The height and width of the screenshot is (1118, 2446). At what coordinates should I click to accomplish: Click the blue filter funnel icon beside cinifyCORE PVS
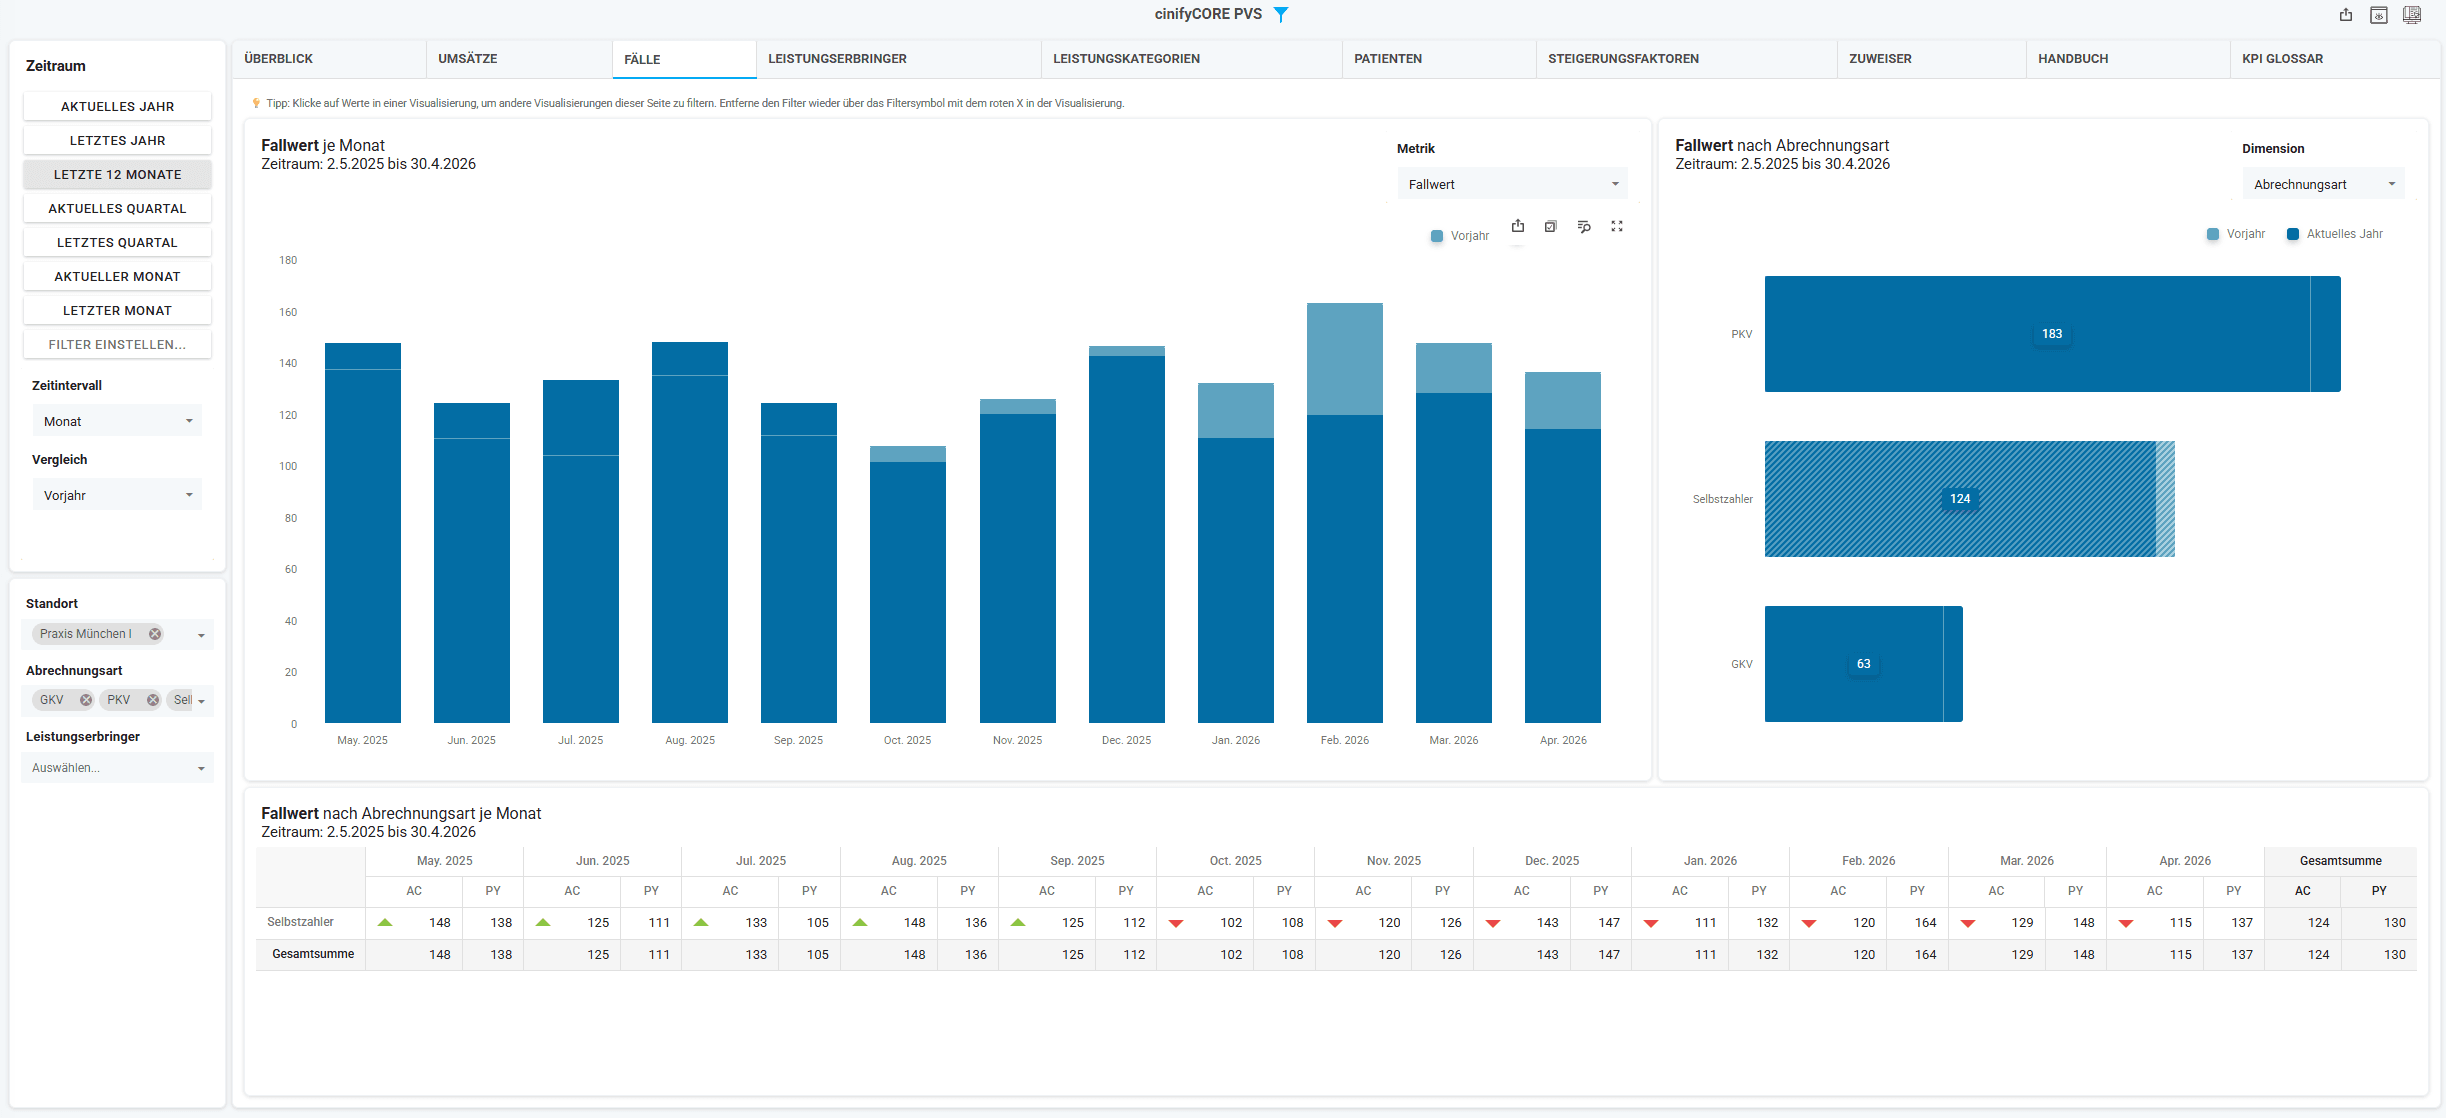pyautogui.click(x=1281, y=15)
